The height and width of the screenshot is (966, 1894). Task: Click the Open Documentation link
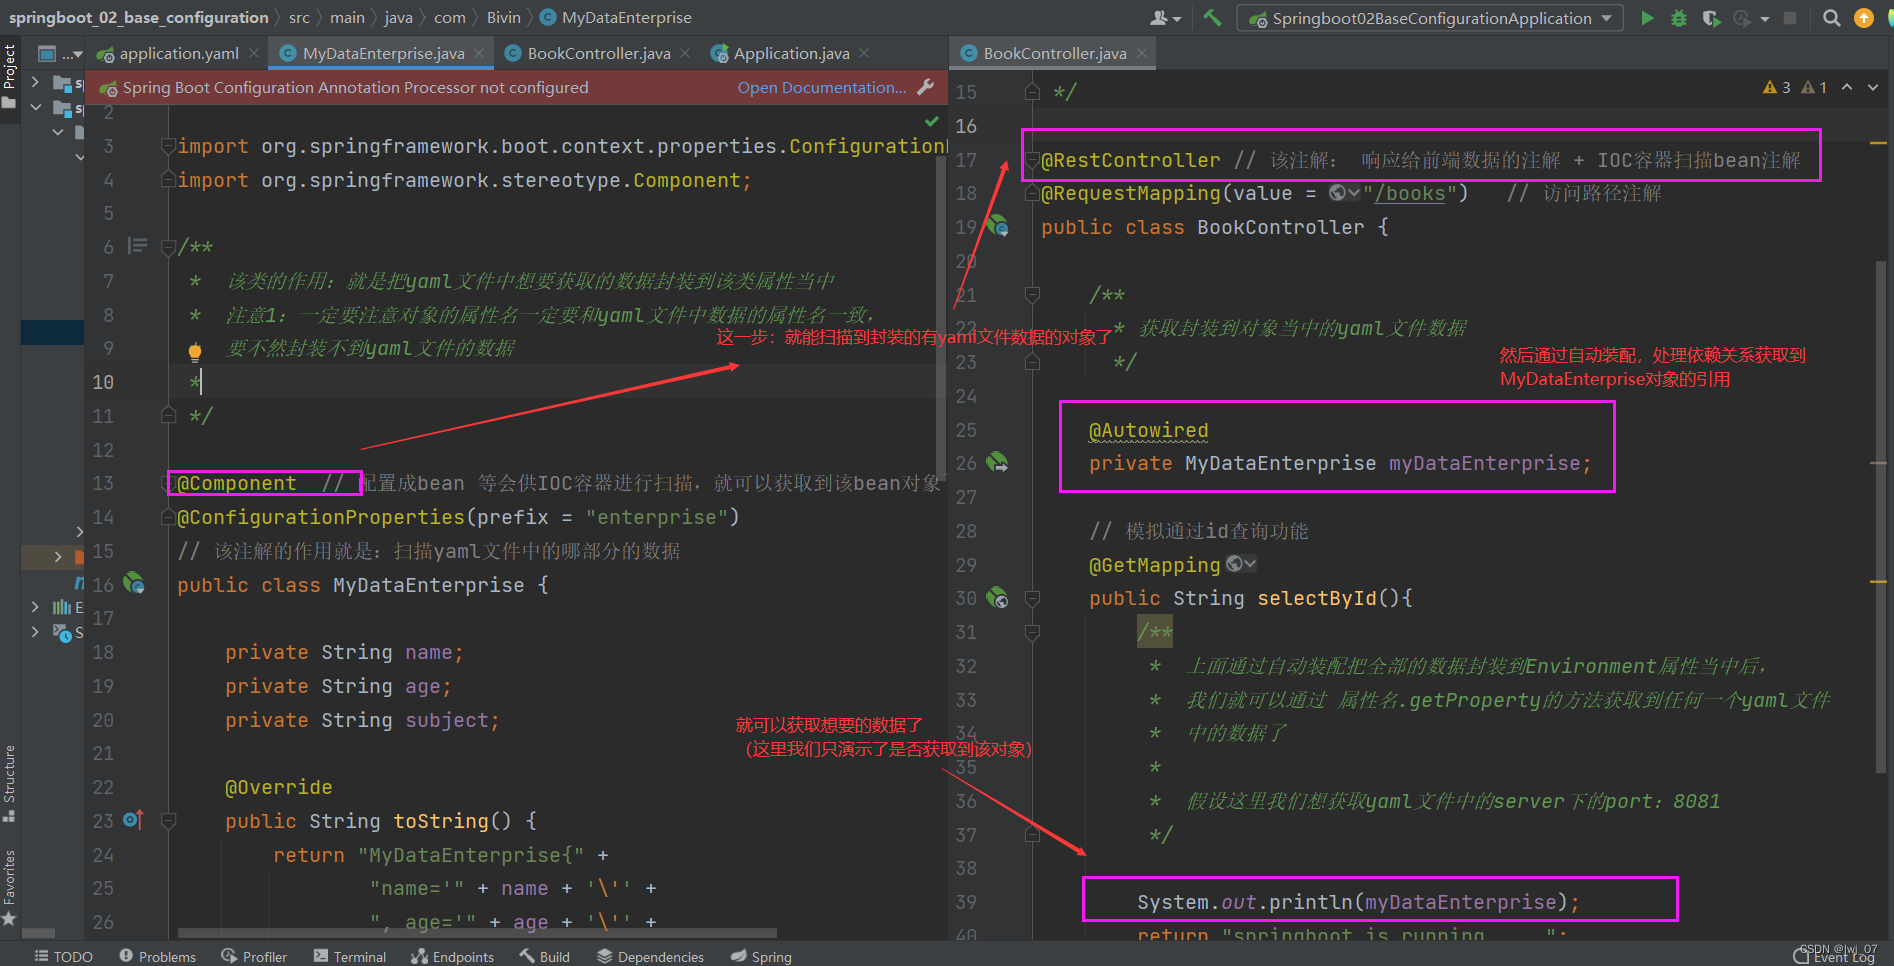click(821, 87)
